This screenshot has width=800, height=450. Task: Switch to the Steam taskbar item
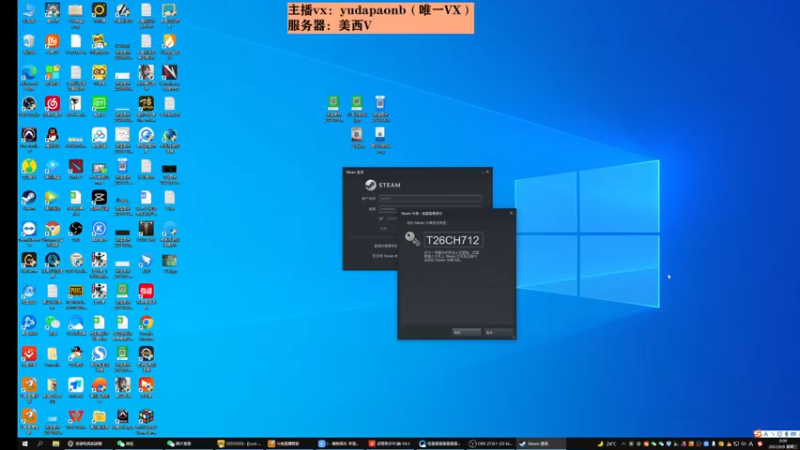point(541,444)
